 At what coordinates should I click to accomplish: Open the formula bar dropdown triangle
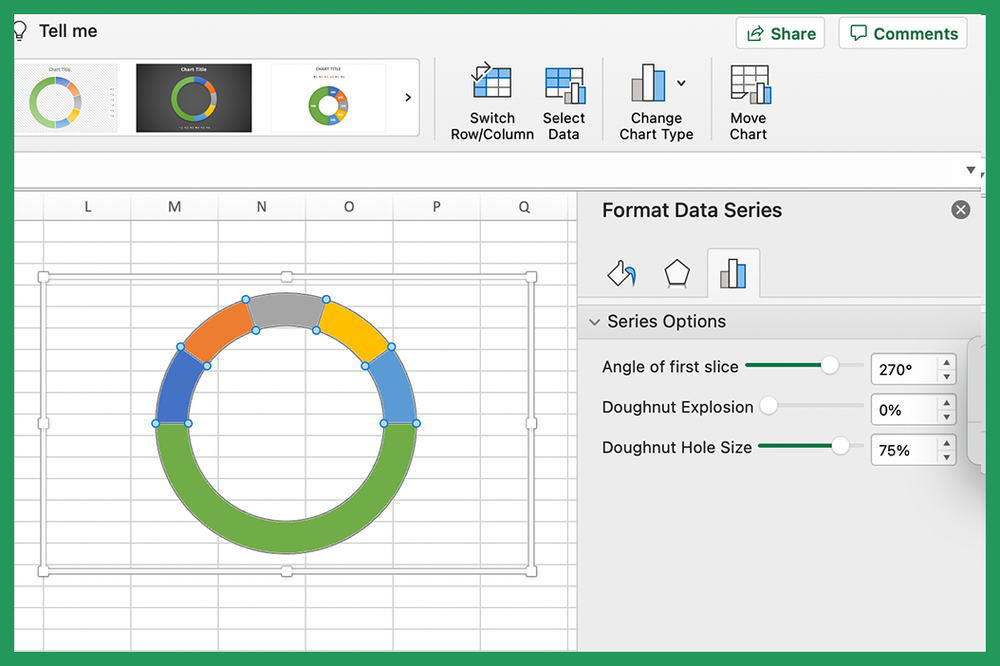click(x=970, y=170)
